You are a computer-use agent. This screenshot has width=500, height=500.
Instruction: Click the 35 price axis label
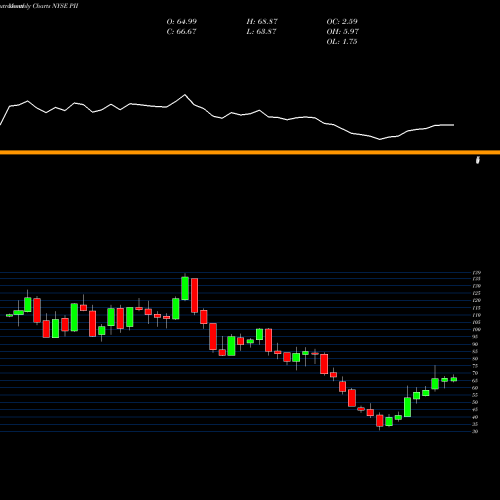(x=476, y=424)
